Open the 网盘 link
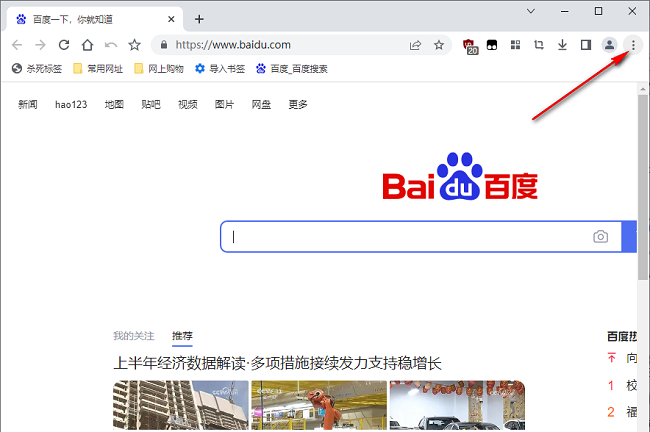Viewport: 650px width, 432px height. click(x=261, y=104)
